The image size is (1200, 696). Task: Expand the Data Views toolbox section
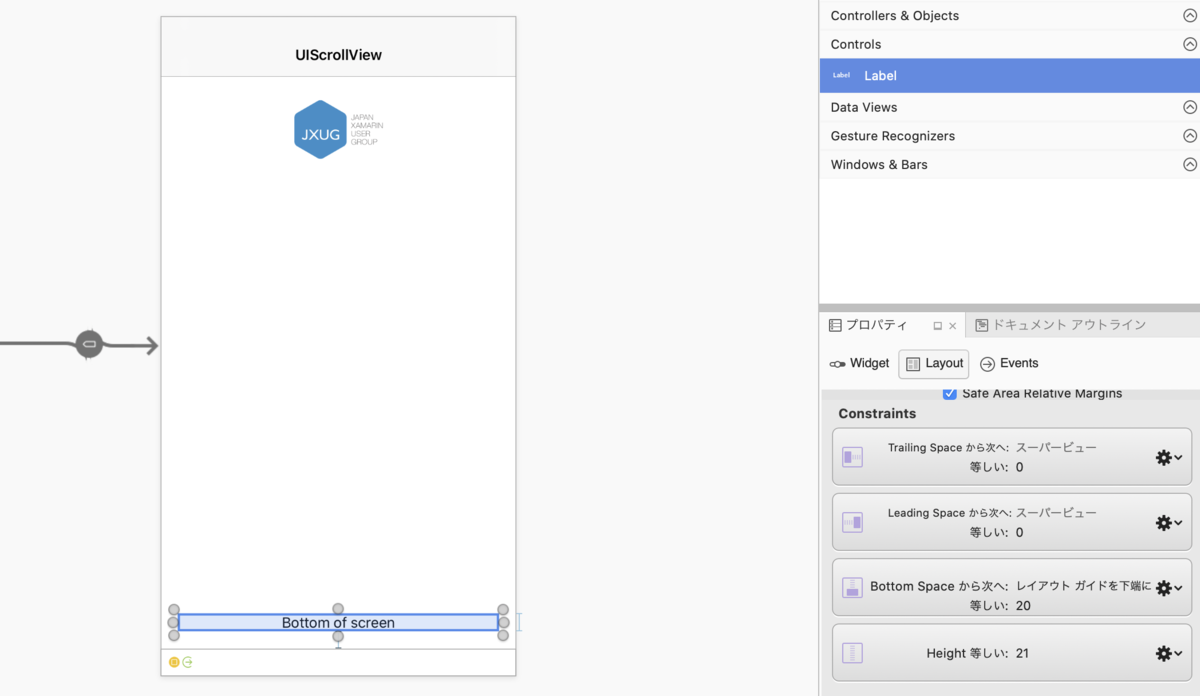(x=1190, y=107)
